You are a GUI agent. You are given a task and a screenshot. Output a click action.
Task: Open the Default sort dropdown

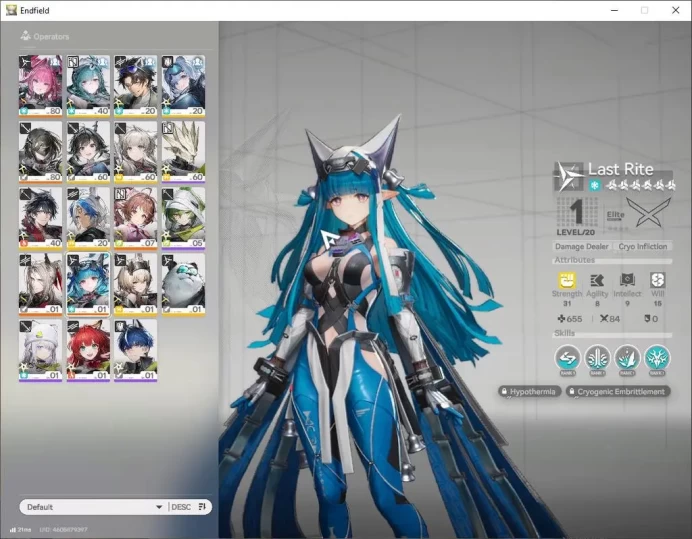coord(94,507)
